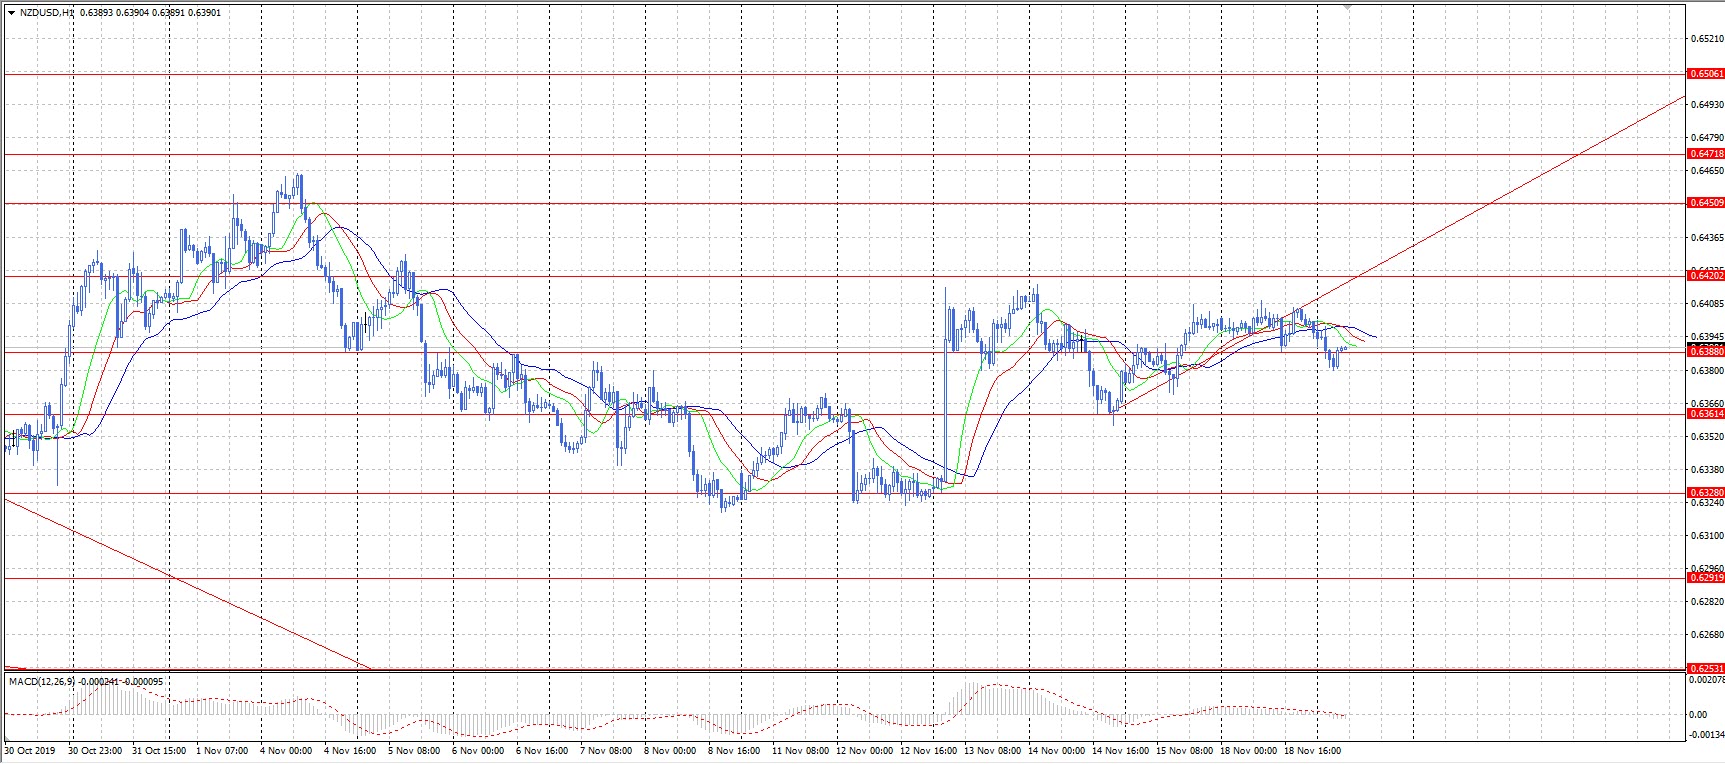Screen dimensions: 1725x764
Task: Click the 0.62680 price scale value
Action: [x=1707, y=635]
